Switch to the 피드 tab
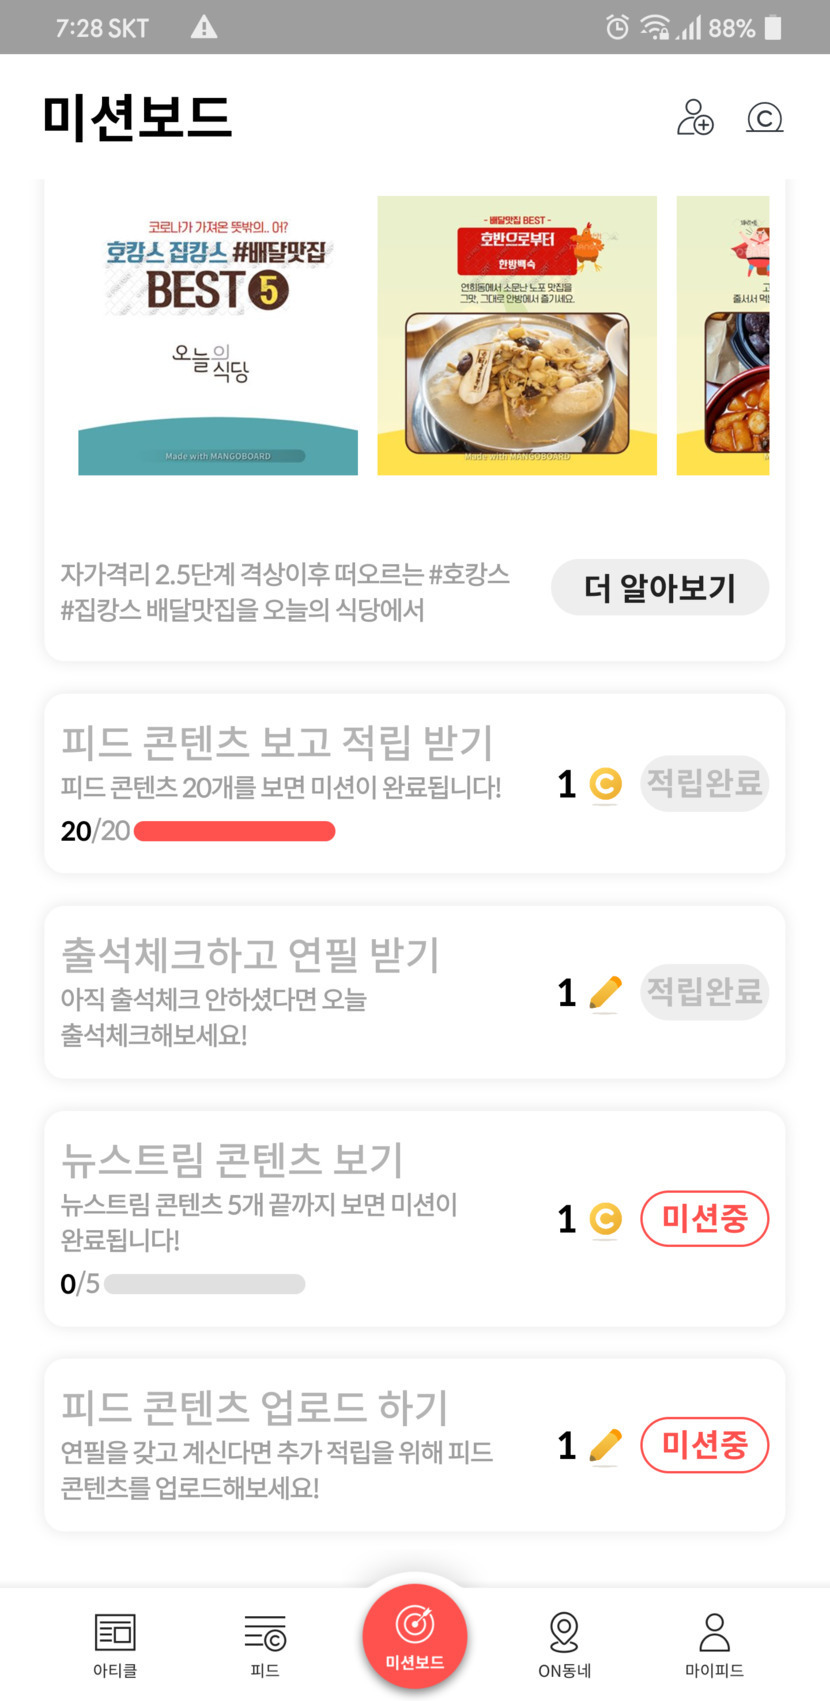The width and height of the screenshot is (830, 1701). point(265,1644)
